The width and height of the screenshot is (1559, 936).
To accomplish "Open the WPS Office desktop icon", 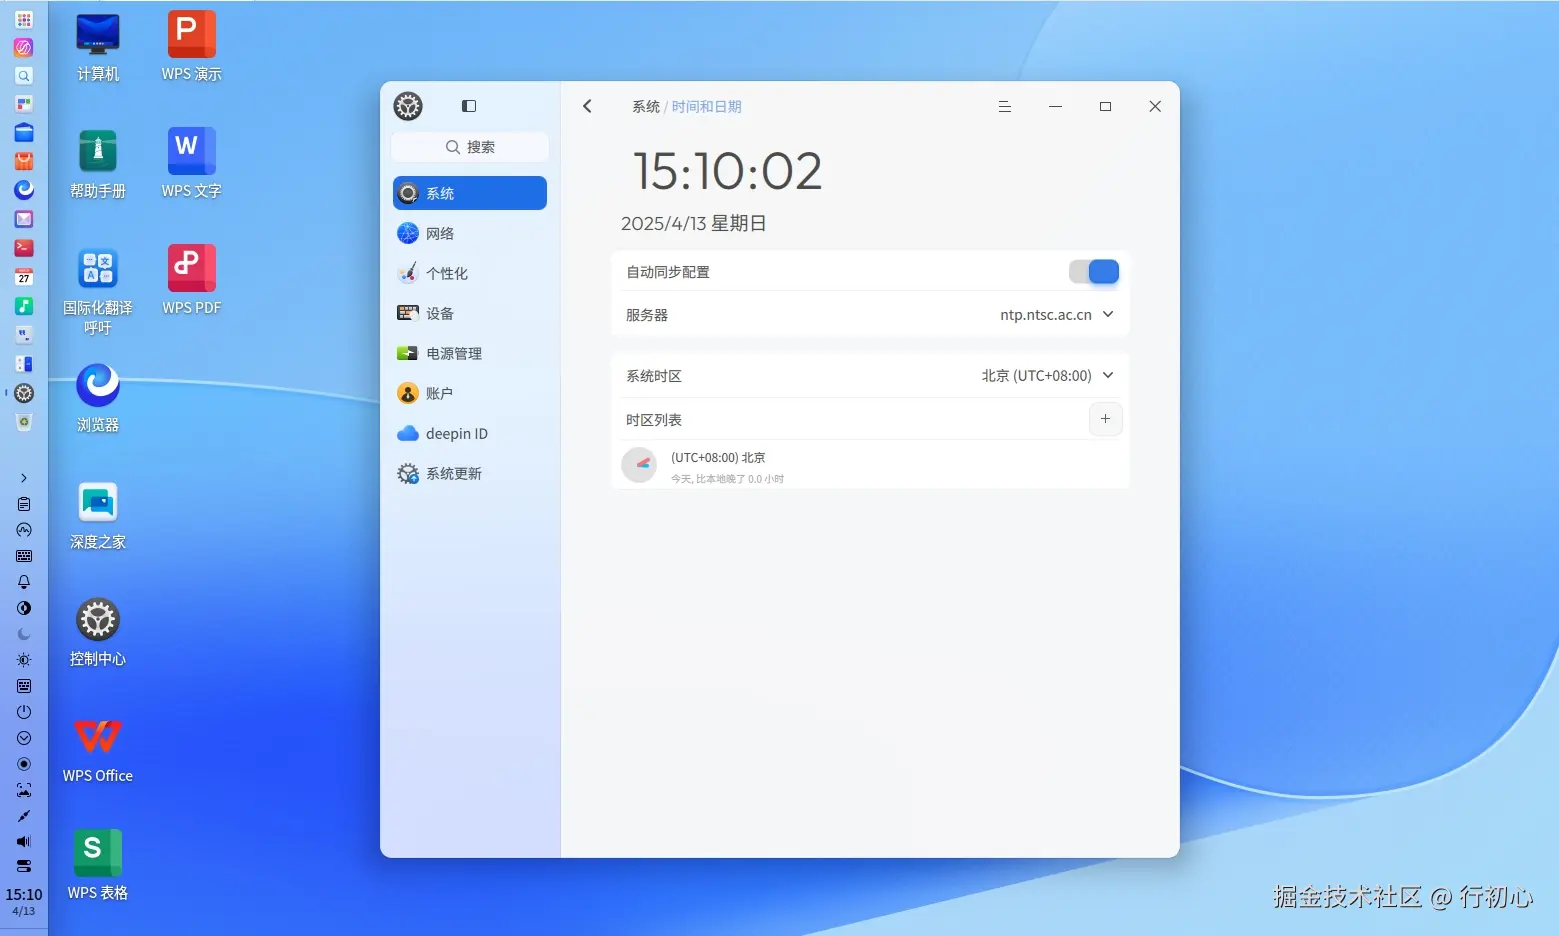I will [x=98, y=749].
